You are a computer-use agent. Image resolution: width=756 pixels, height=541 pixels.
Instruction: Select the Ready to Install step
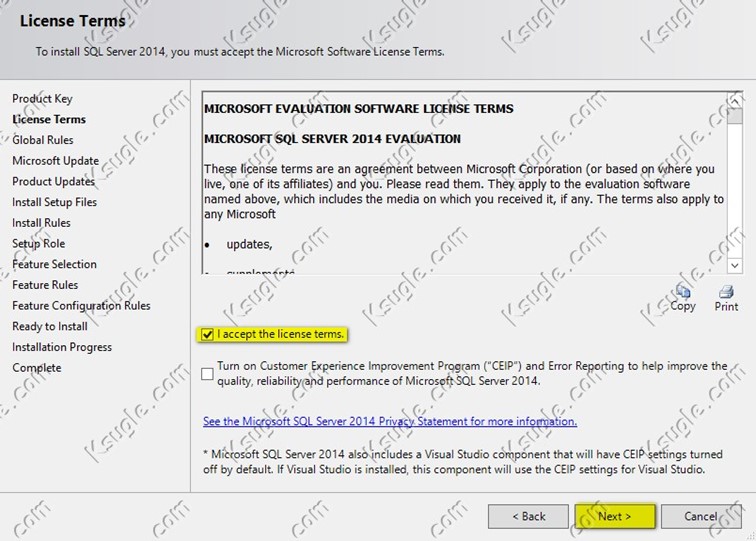pyautogui.click(x=50, y=326)
